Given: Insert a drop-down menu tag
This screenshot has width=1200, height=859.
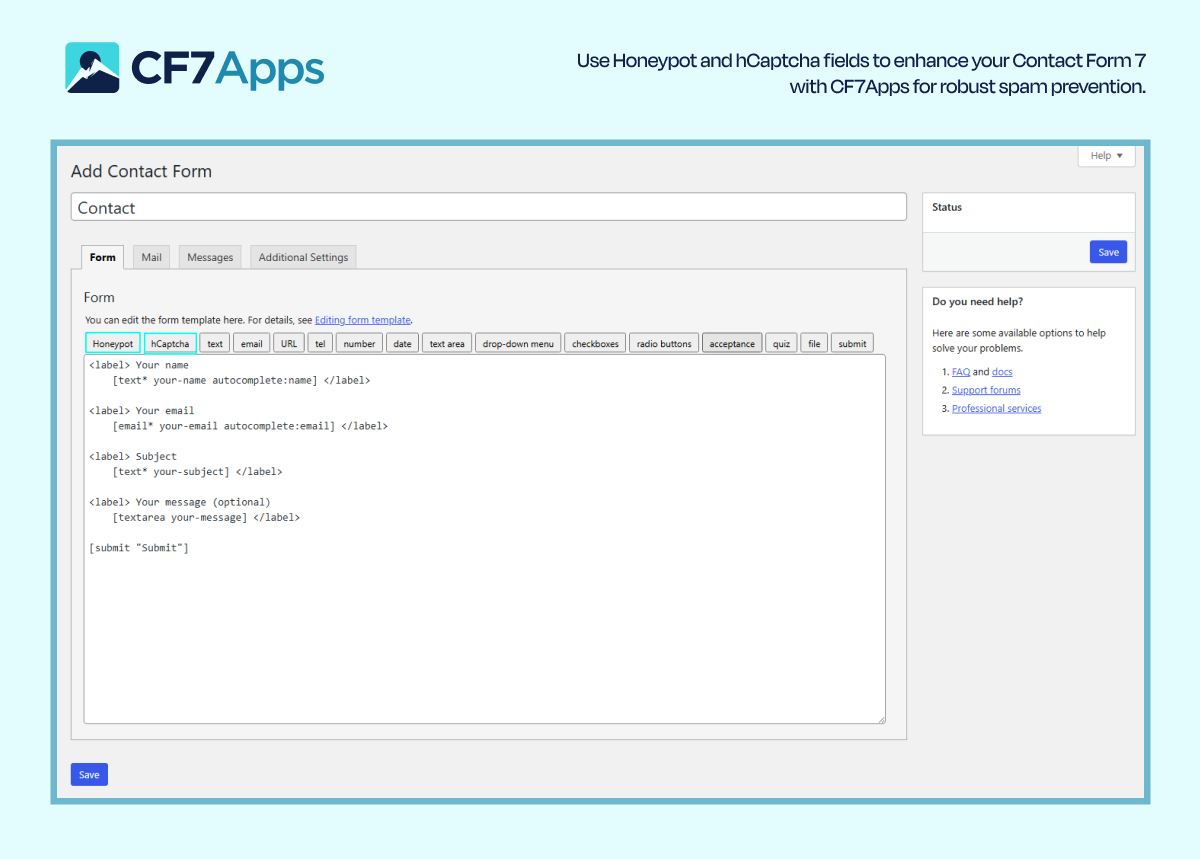Looking at the screenshot, I should tap(518, 344).
